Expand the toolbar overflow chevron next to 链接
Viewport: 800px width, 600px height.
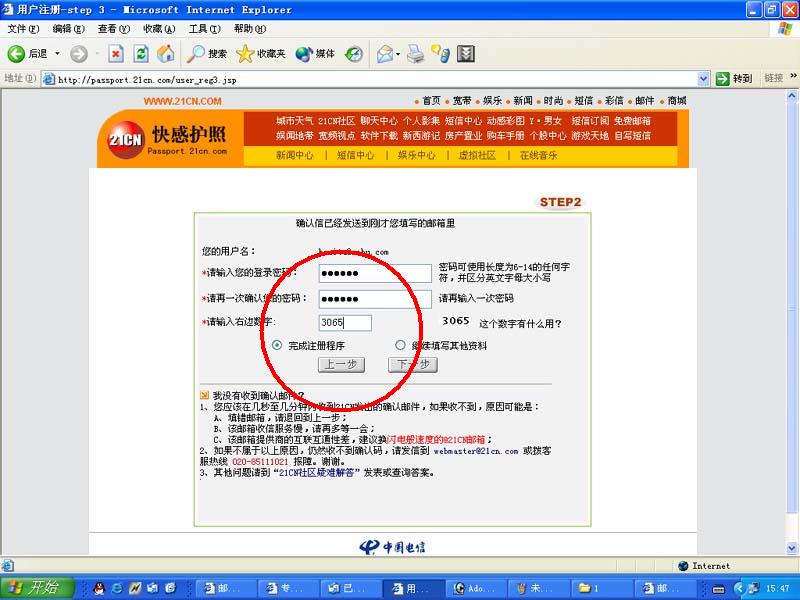(793, 76)
